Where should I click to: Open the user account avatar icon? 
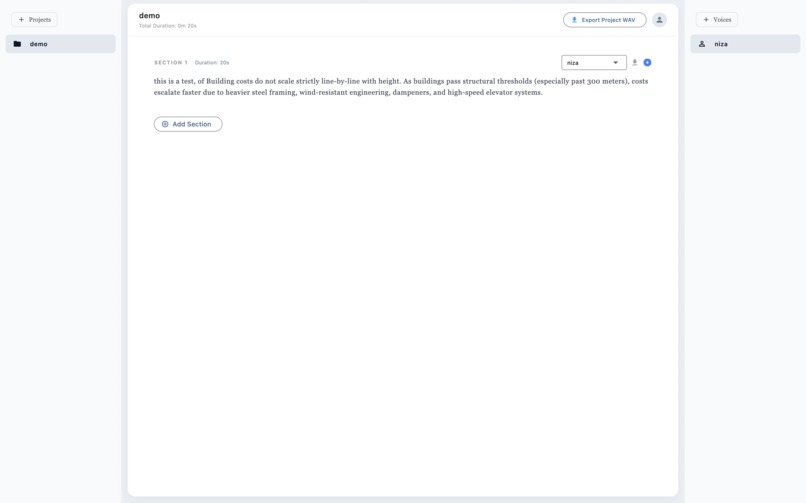point(659,20)
